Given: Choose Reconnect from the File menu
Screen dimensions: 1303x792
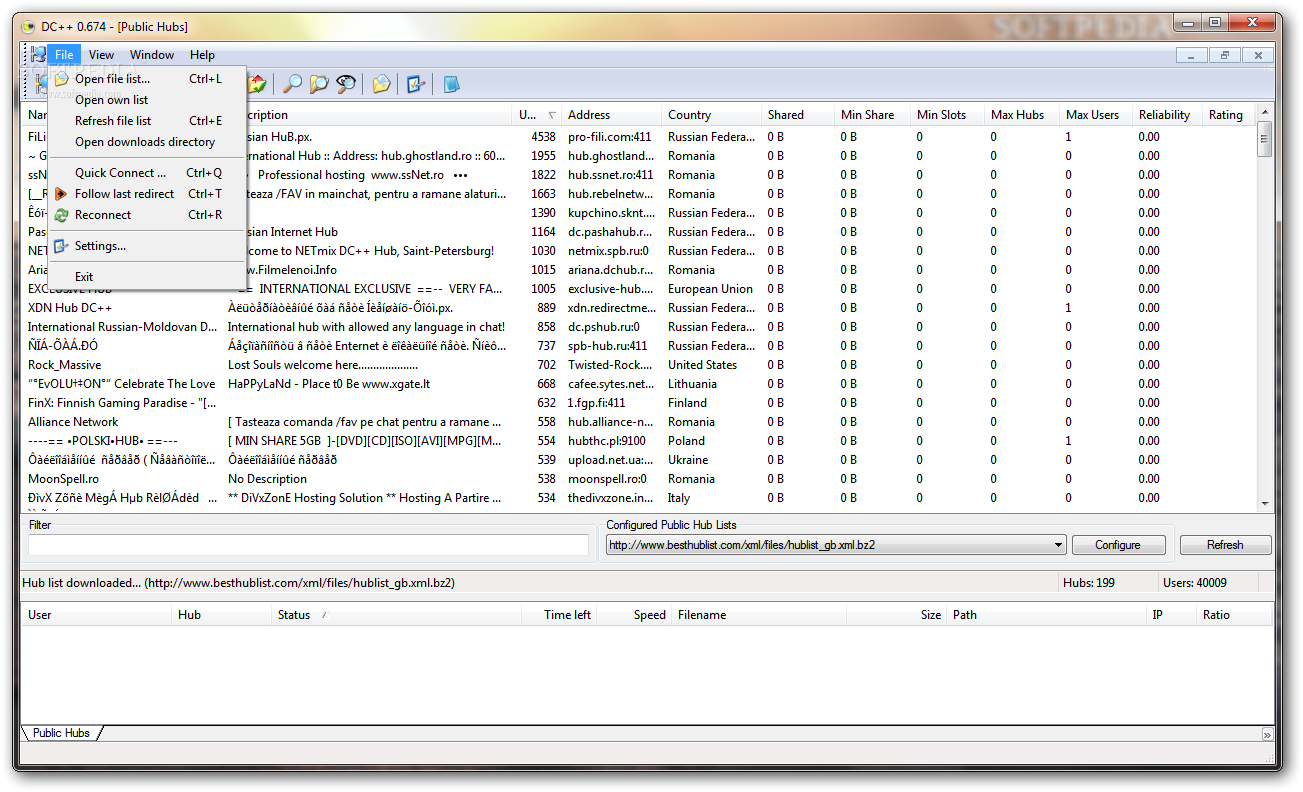Looking at the screenshot, I should (147, 215).
